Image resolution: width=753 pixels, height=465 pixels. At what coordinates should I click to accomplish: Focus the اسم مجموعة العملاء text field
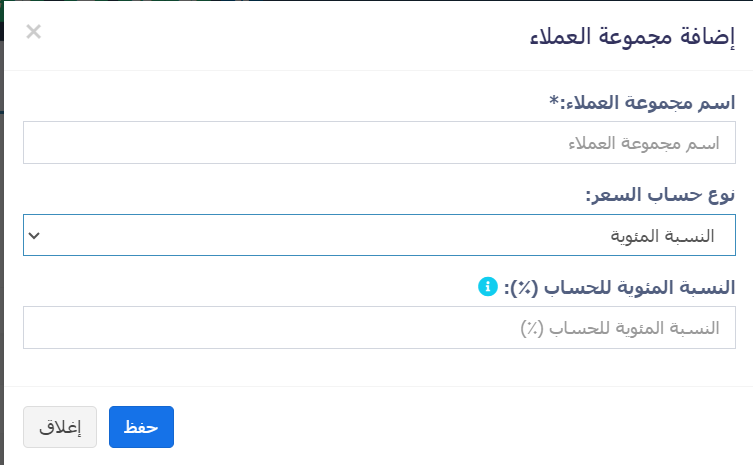[379, 142]
